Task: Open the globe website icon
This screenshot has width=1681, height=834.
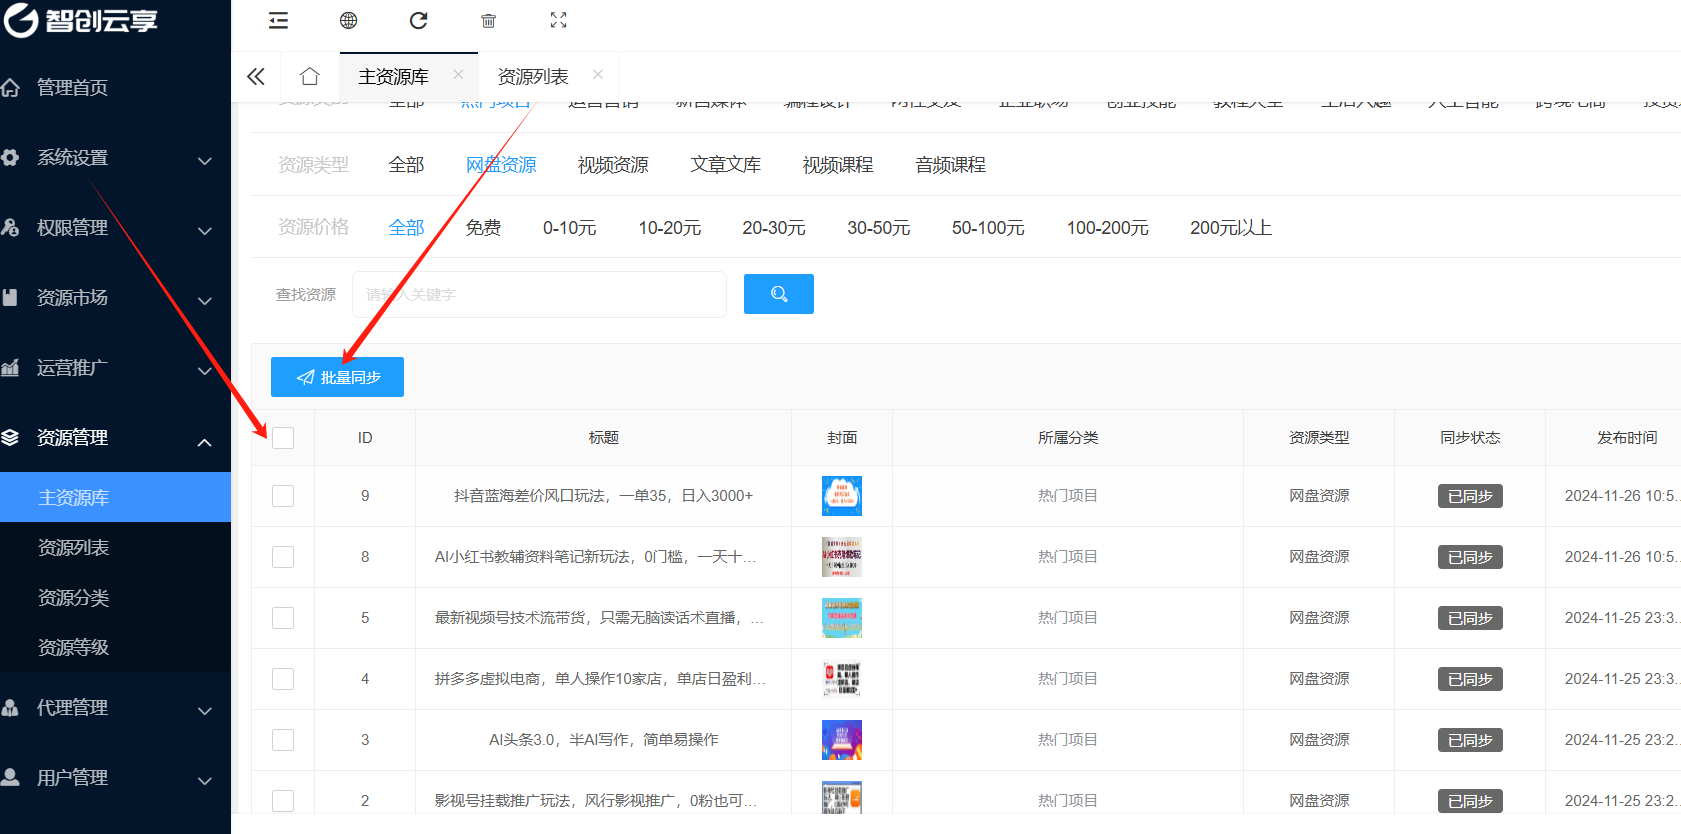Action: [x=348, y=20]
